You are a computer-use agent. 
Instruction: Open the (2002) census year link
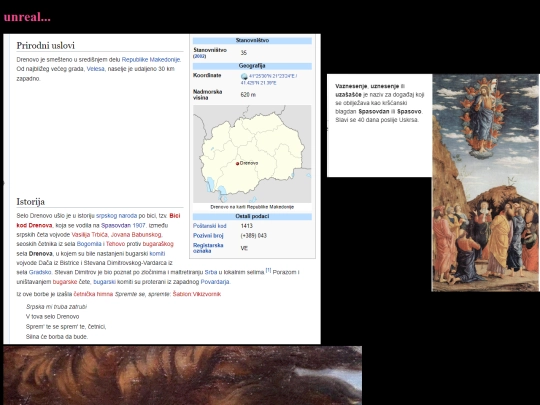(x=199, y=56)
